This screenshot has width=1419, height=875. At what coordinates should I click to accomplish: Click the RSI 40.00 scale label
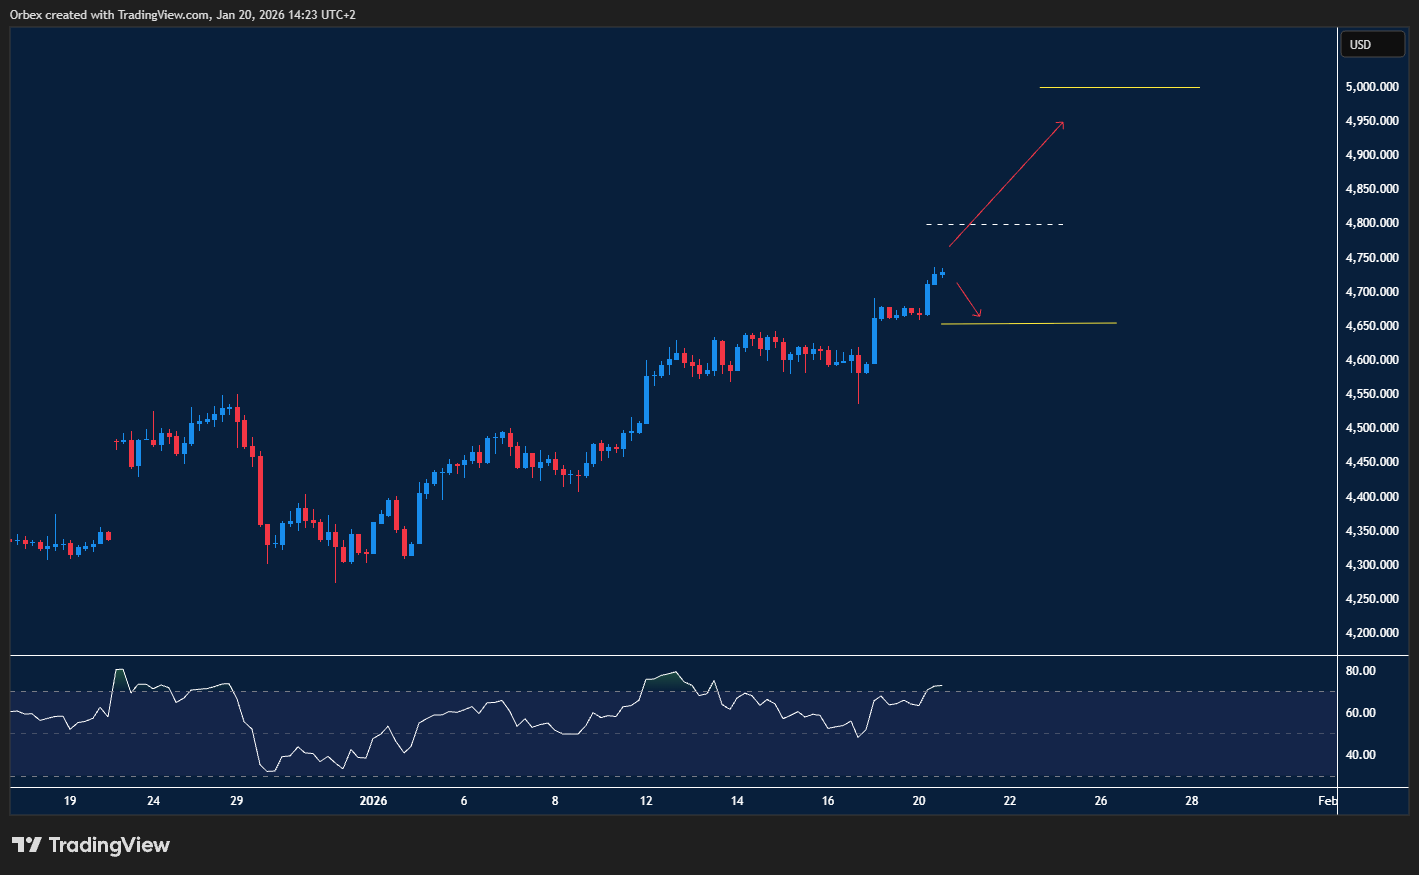click(1360, 755)
